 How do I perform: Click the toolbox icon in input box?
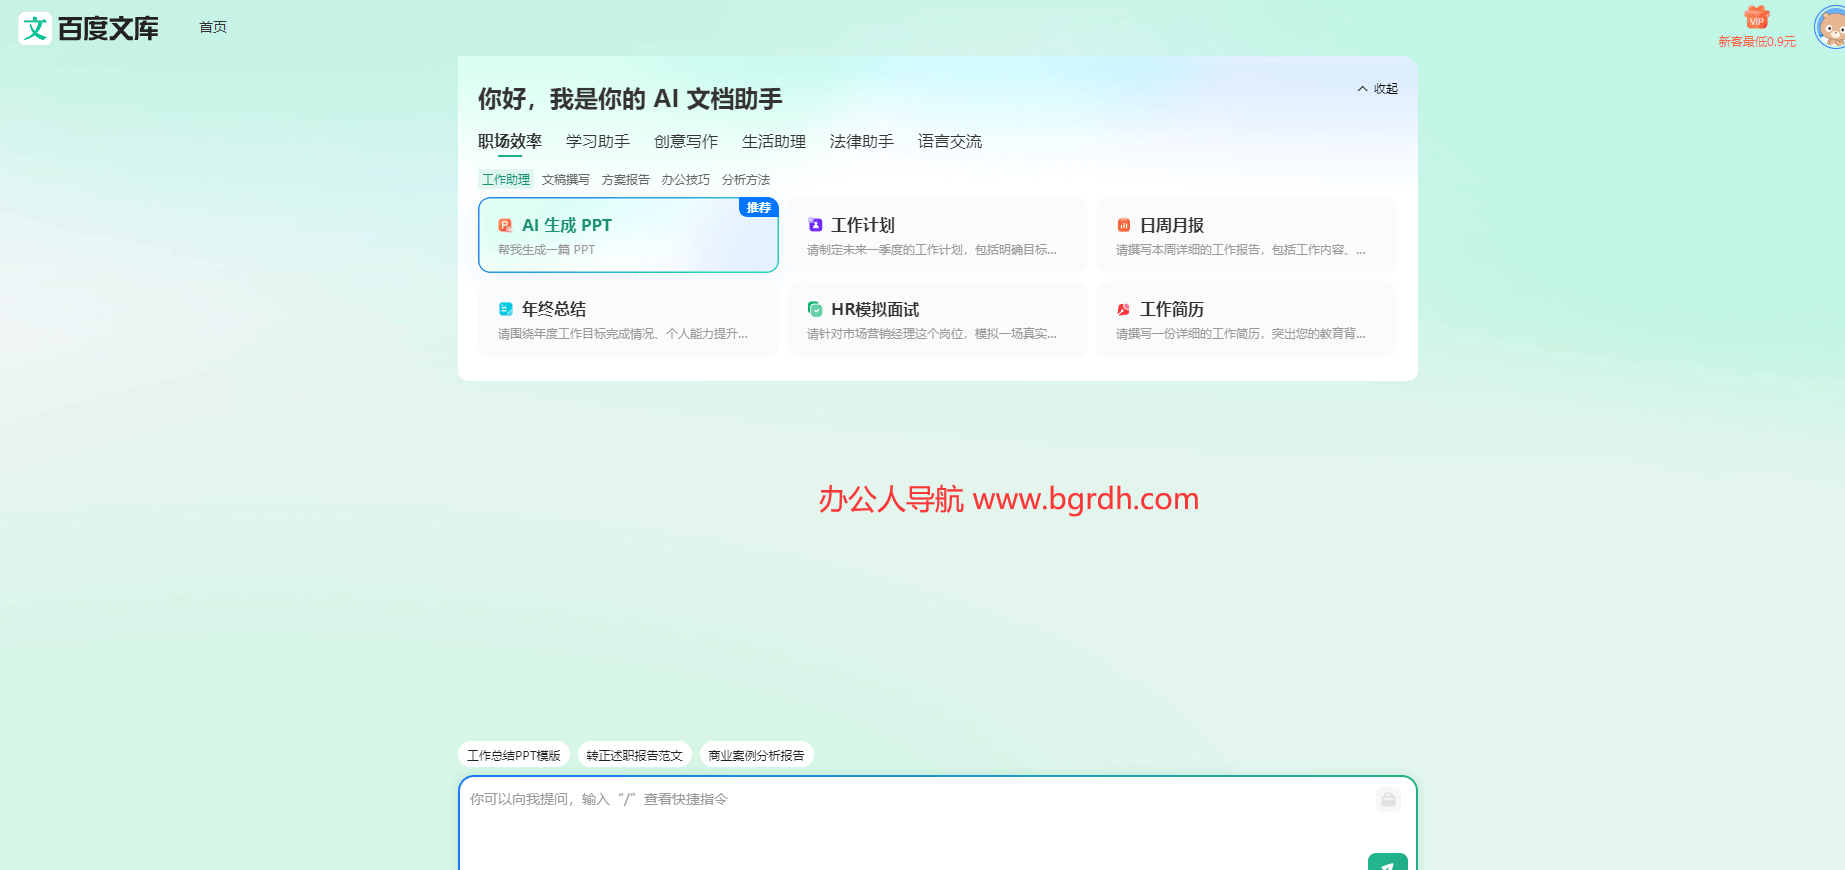[x=1388, y=799]
